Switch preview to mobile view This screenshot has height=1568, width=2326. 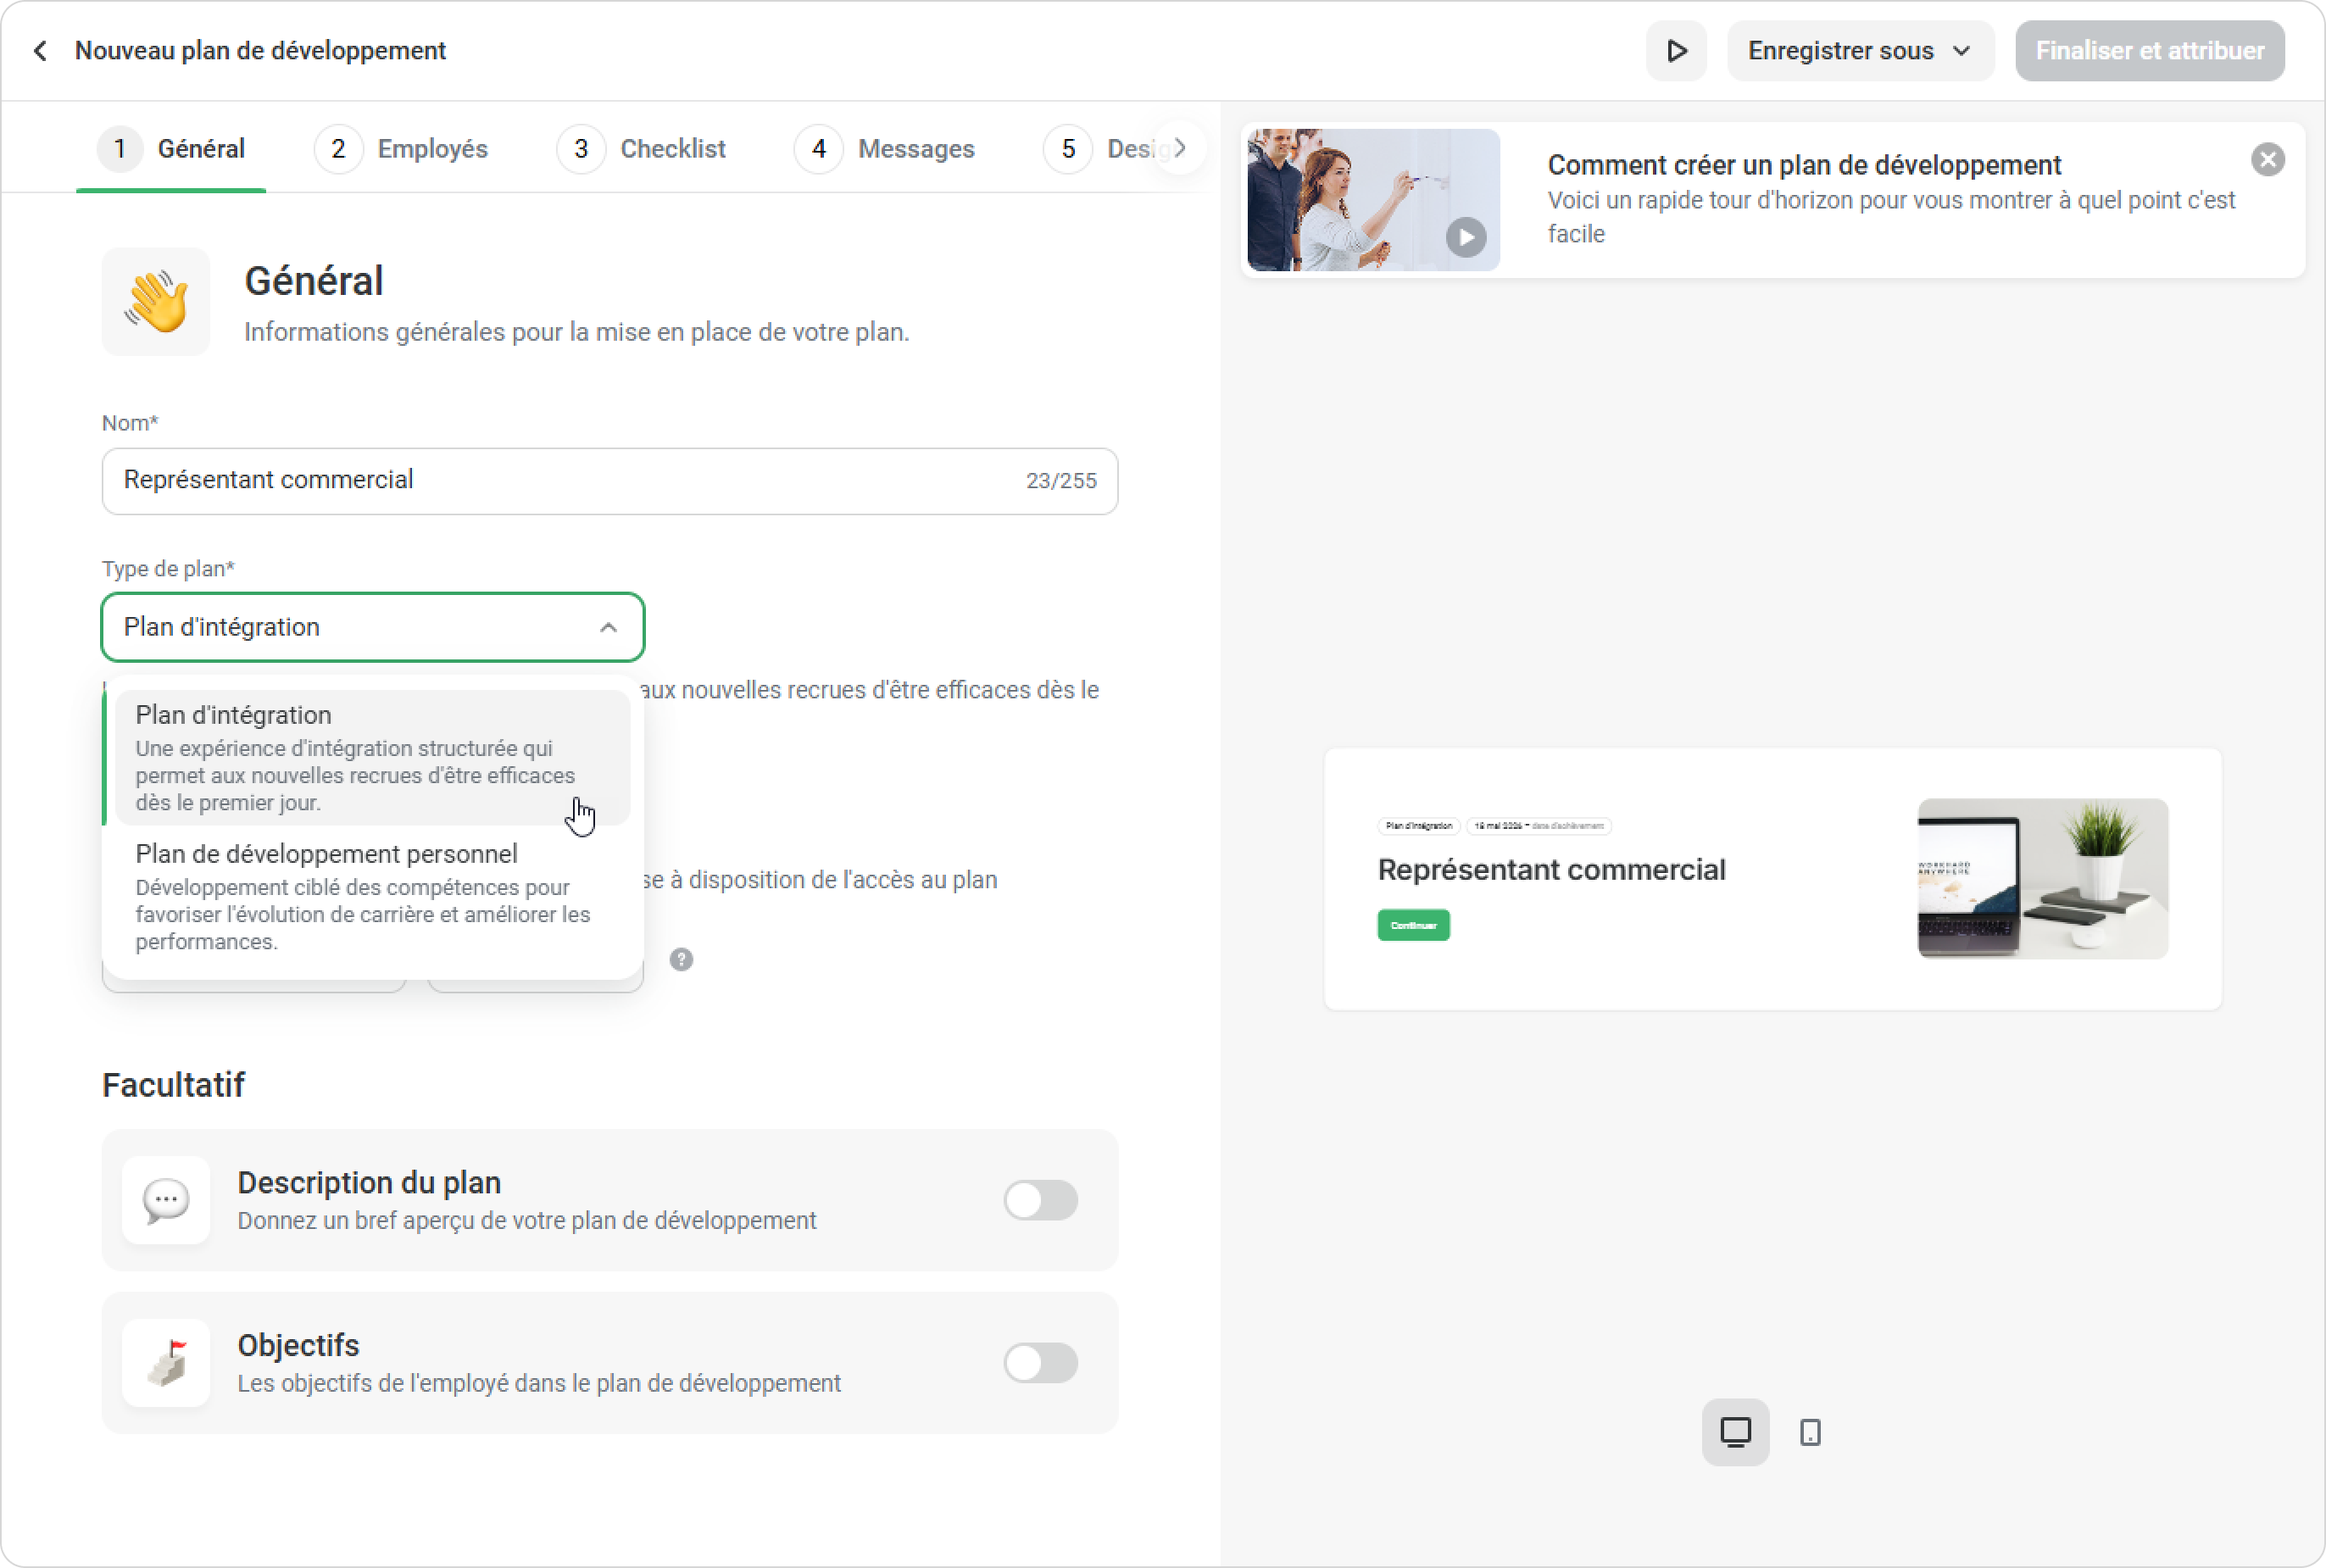point(1810,1432)
